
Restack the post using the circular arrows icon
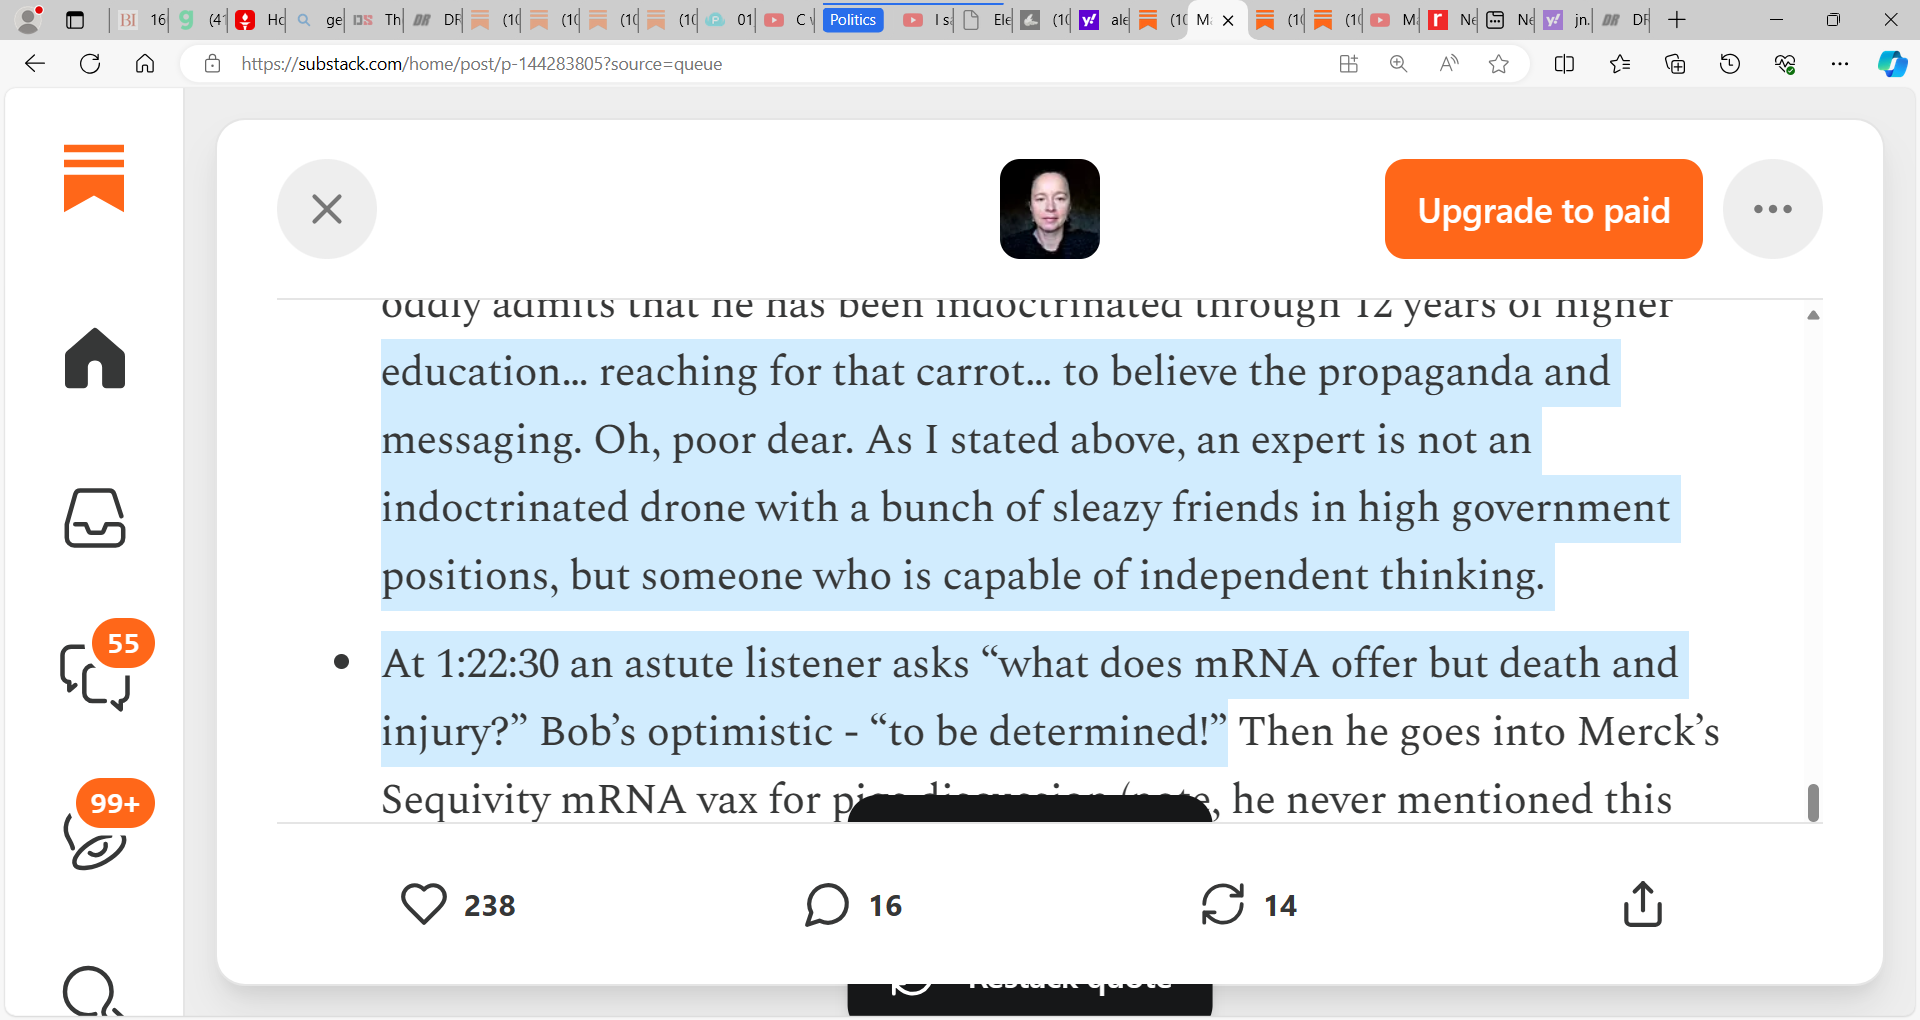pos(1223,904)
